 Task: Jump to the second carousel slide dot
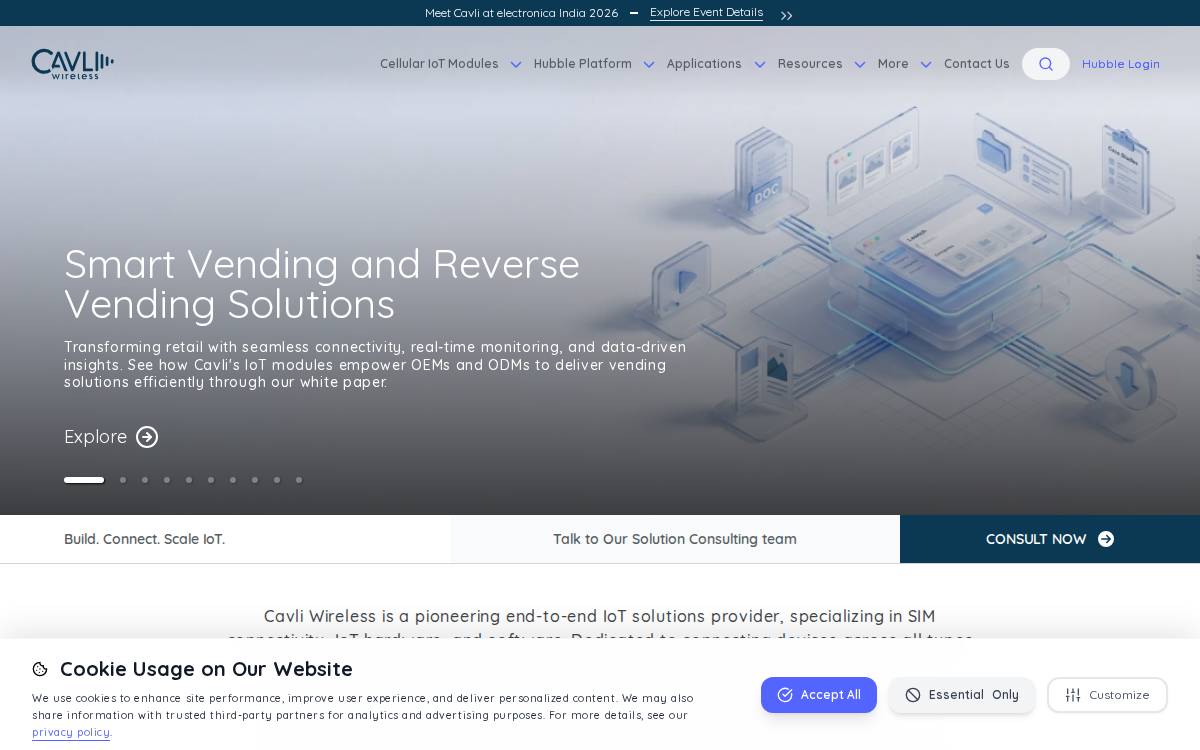click(123, 480)
